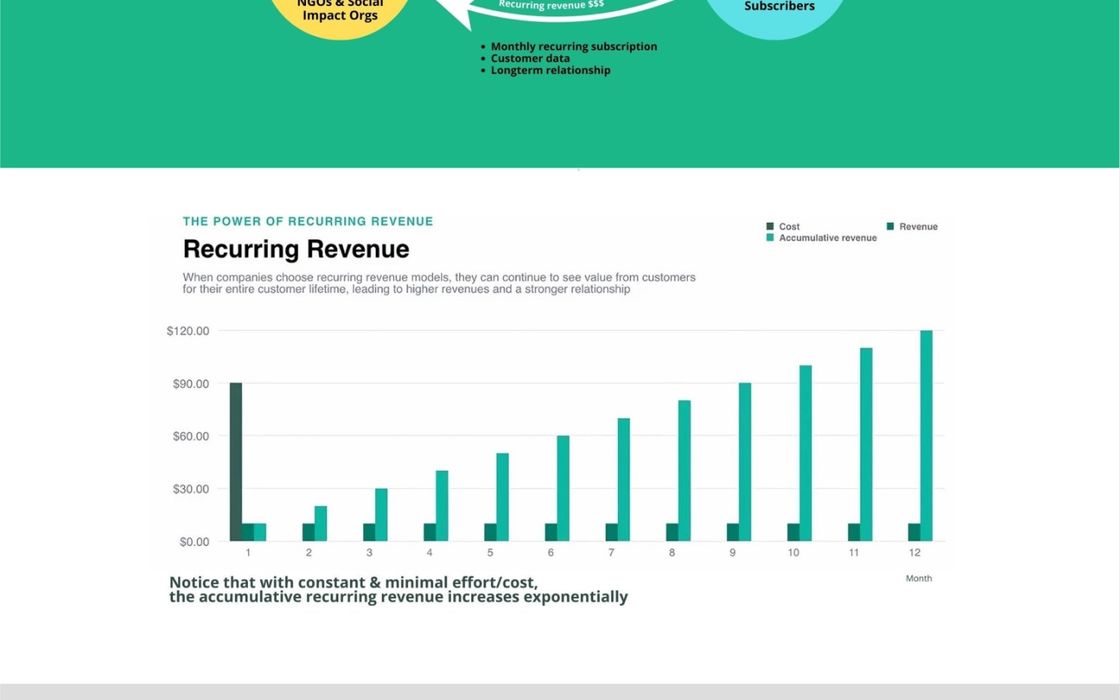Click the "Longterm relationship" bullet
1120x700 pixels.
pyautogui.click(x=551, y=70)
